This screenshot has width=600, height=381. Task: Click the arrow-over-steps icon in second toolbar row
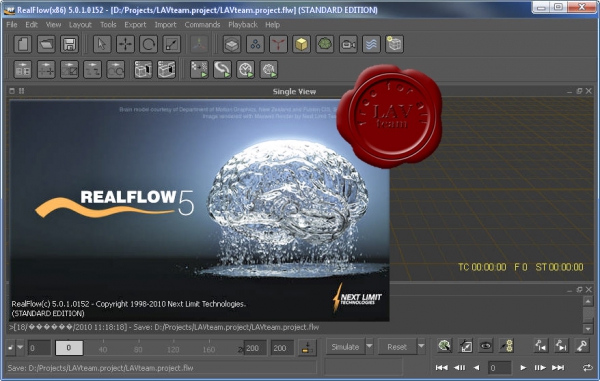pyautogui.click(x=92, y=70)
